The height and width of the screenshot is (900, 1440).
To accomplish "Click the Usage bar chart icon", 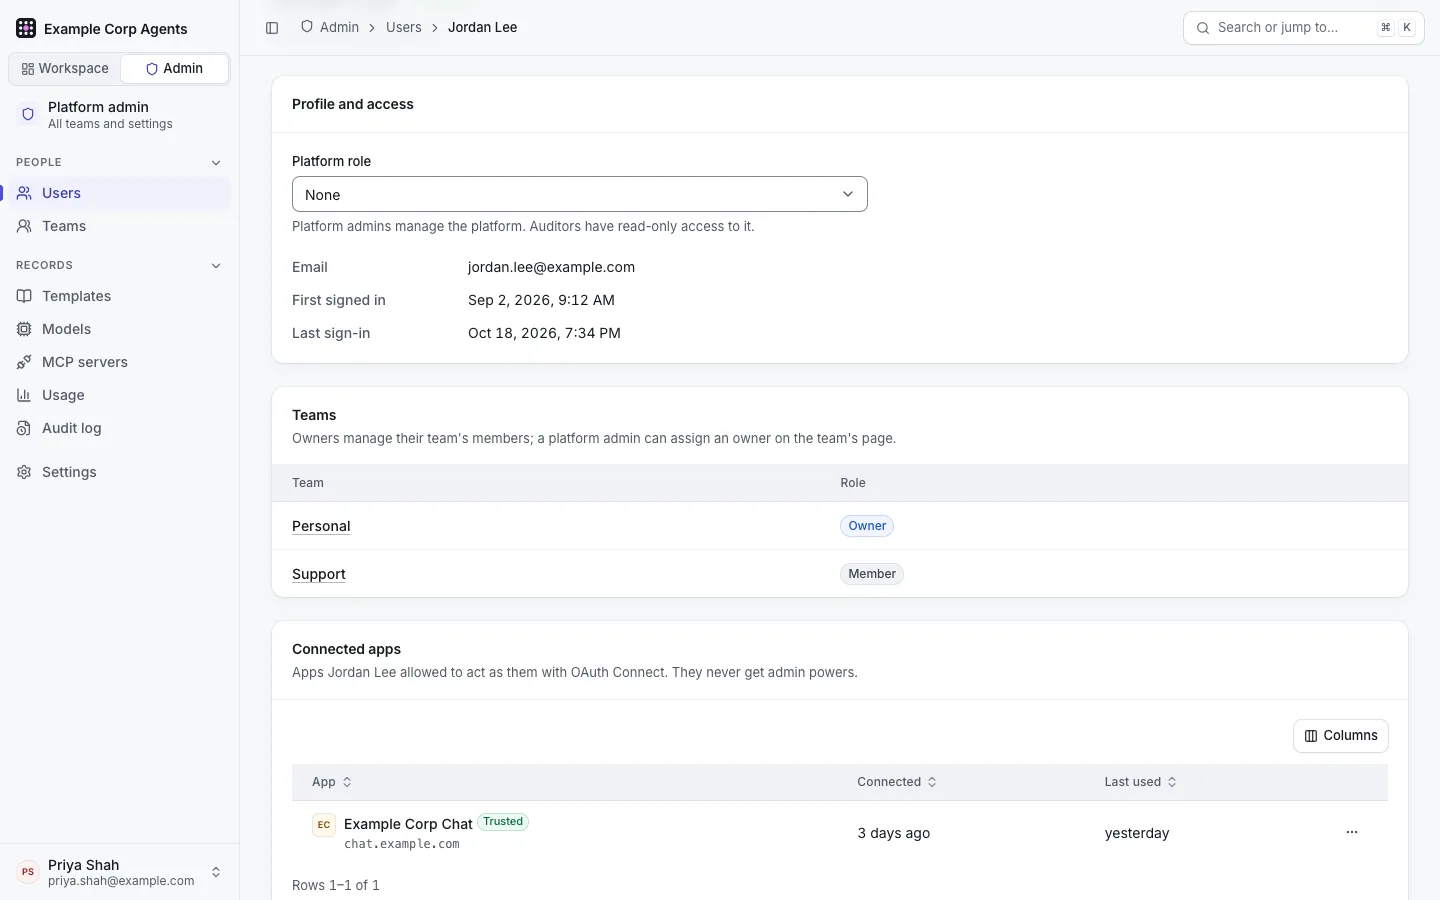I will click(24, 395).
